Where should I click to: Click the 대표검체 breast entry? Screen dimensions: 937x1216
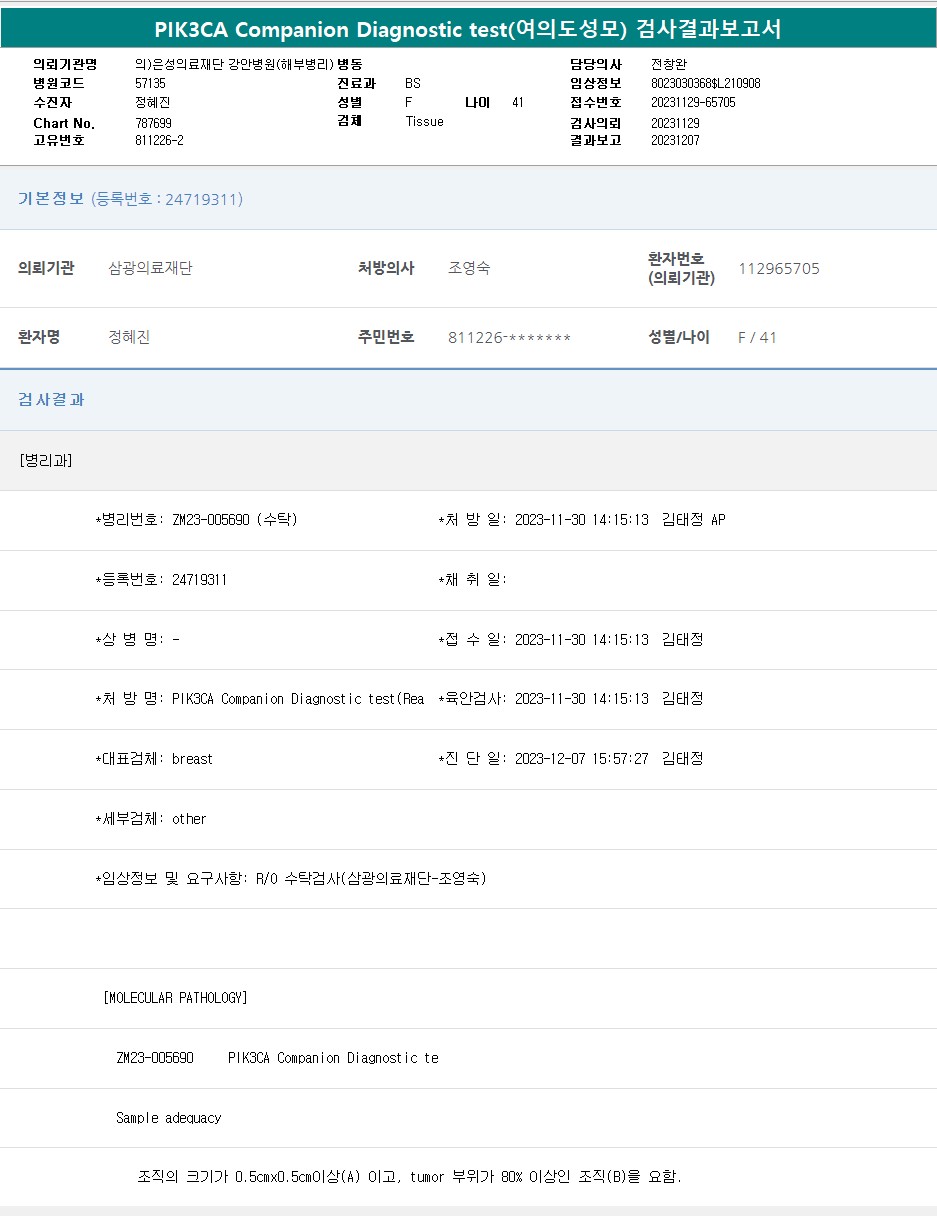(154, 759)
